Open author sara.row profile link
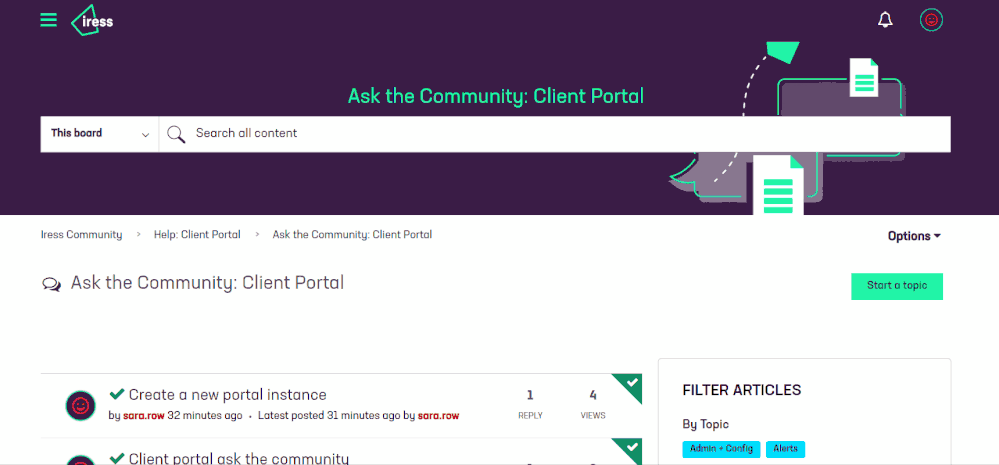This screenshot has height=465, width=999. [x=143, y=415]
